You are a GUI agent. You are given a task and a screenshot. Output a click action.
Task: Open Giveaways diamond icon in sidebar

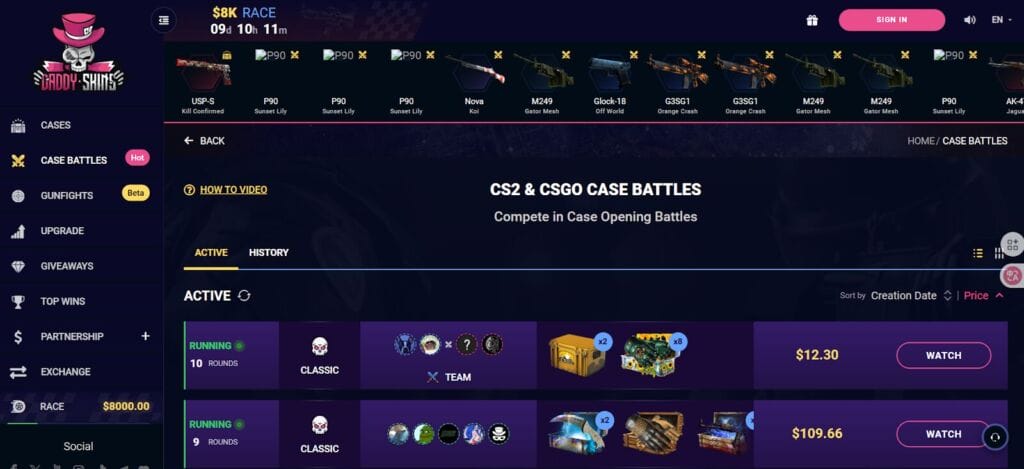point(18,266)
